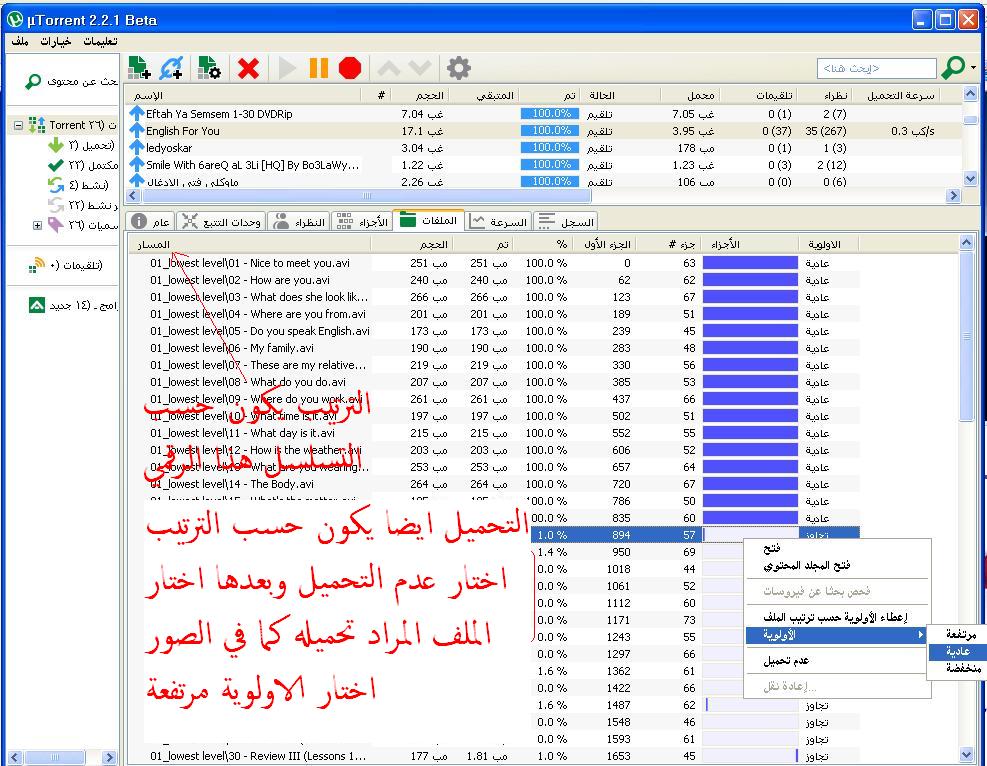Stop the torrent using the red stop icon
The height and width of the screenshot is (766, 987).
click(x=349, y=68)
